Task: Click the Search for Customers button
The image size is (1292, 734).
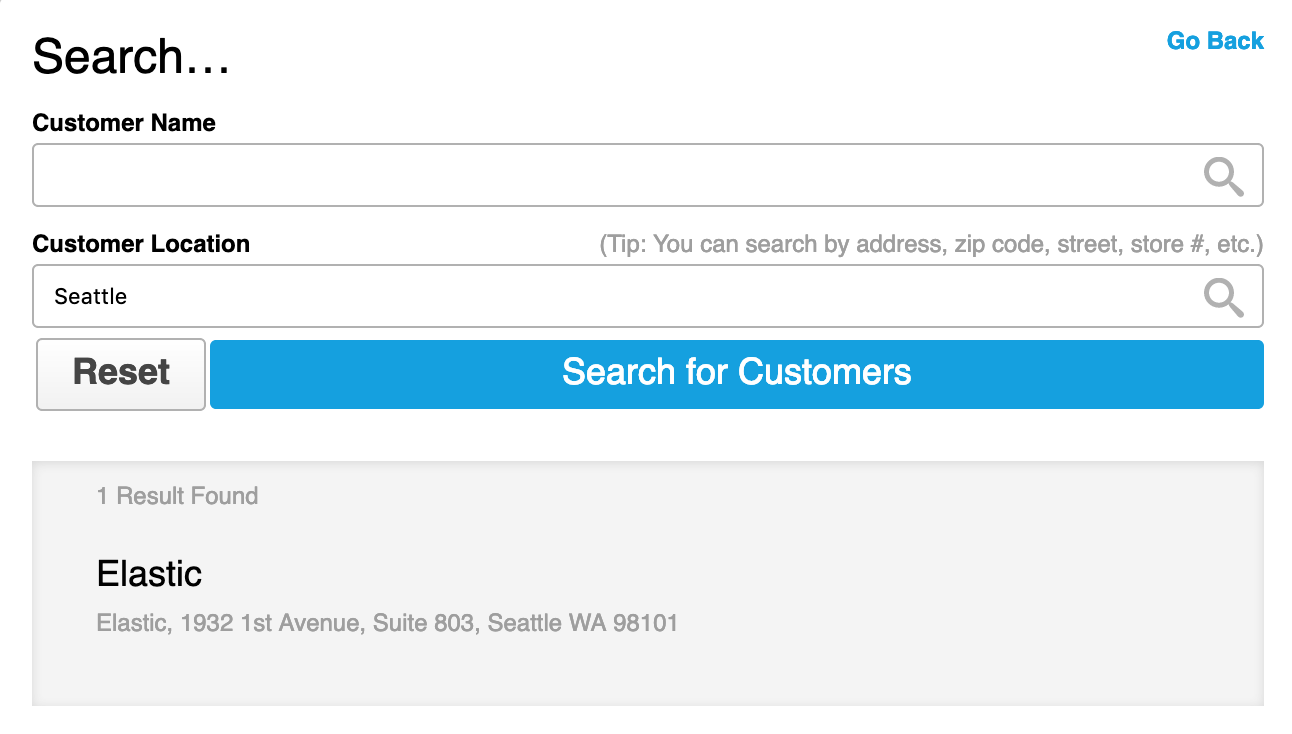Action: click(x=736, y=373)
